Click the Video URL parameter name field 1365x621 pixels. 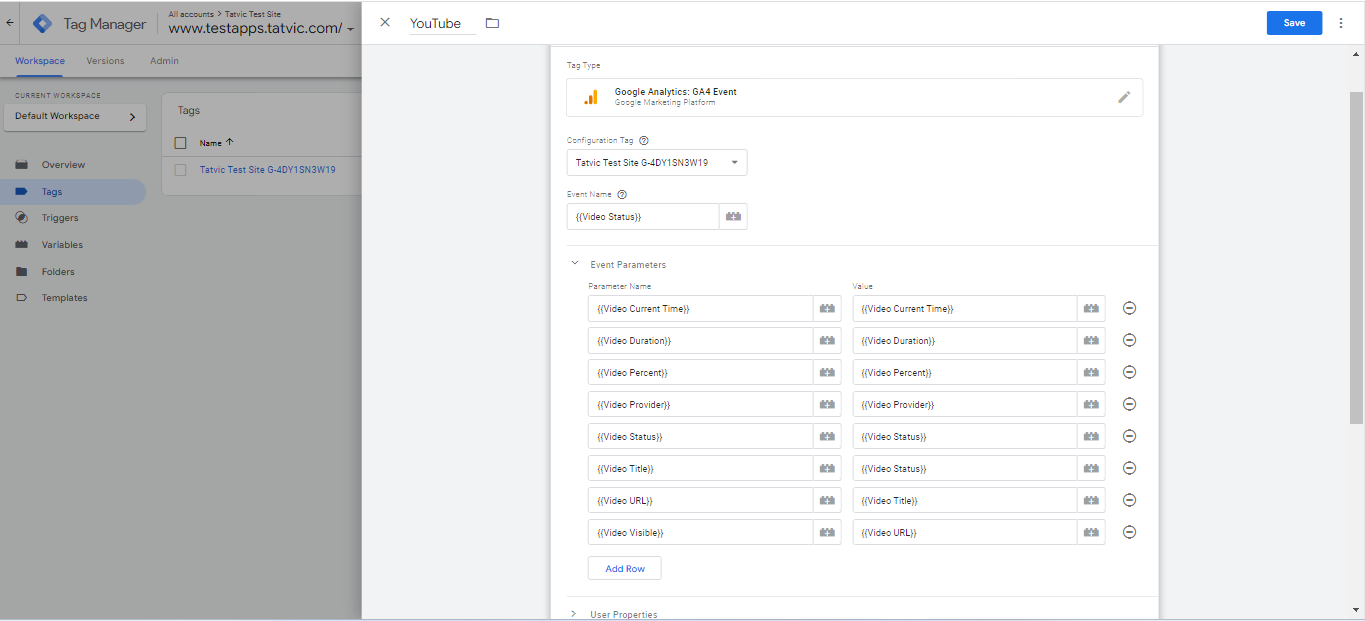[x=700, y=501]
